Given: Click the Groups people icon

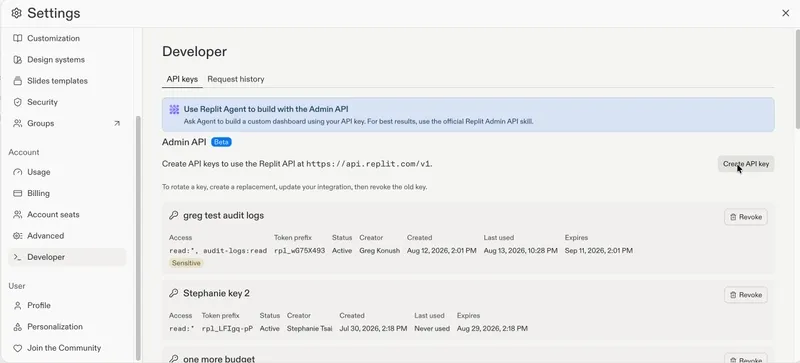Looking at the screenshot, I should [18, 124].
